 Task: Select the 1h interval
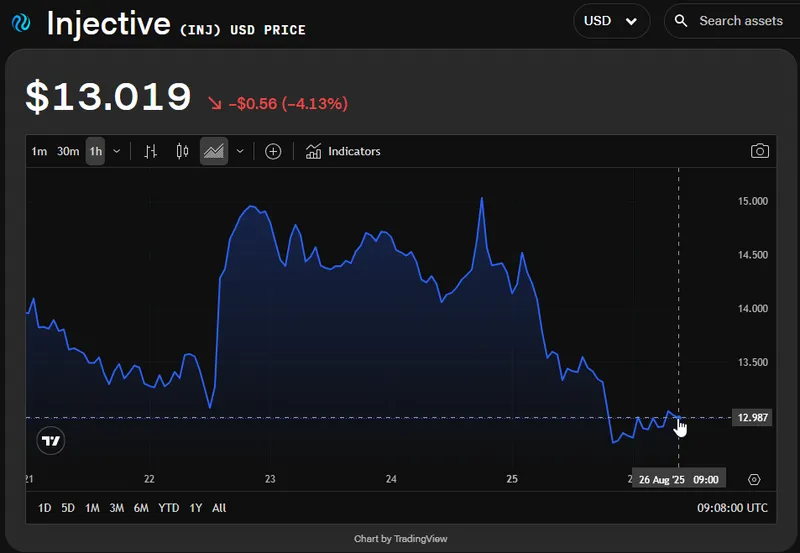95,152
